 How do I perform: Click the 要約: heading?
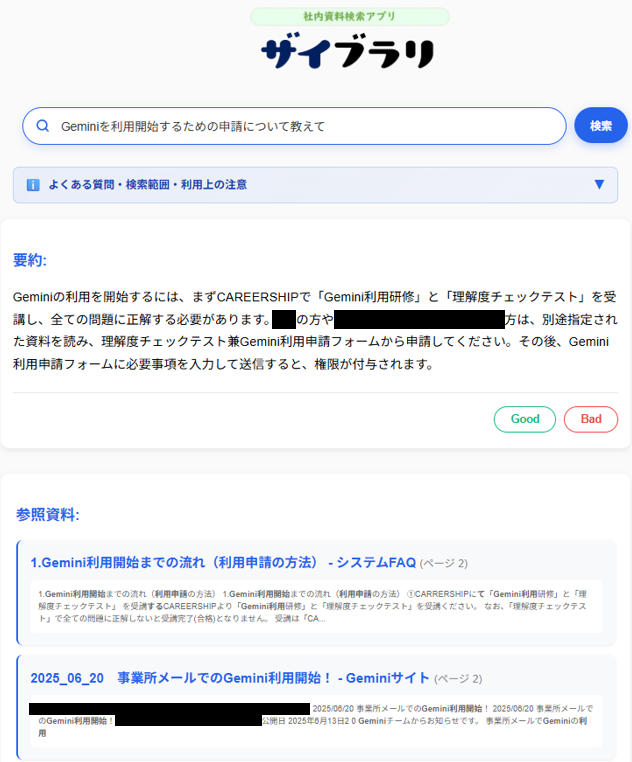coord(30,260)
